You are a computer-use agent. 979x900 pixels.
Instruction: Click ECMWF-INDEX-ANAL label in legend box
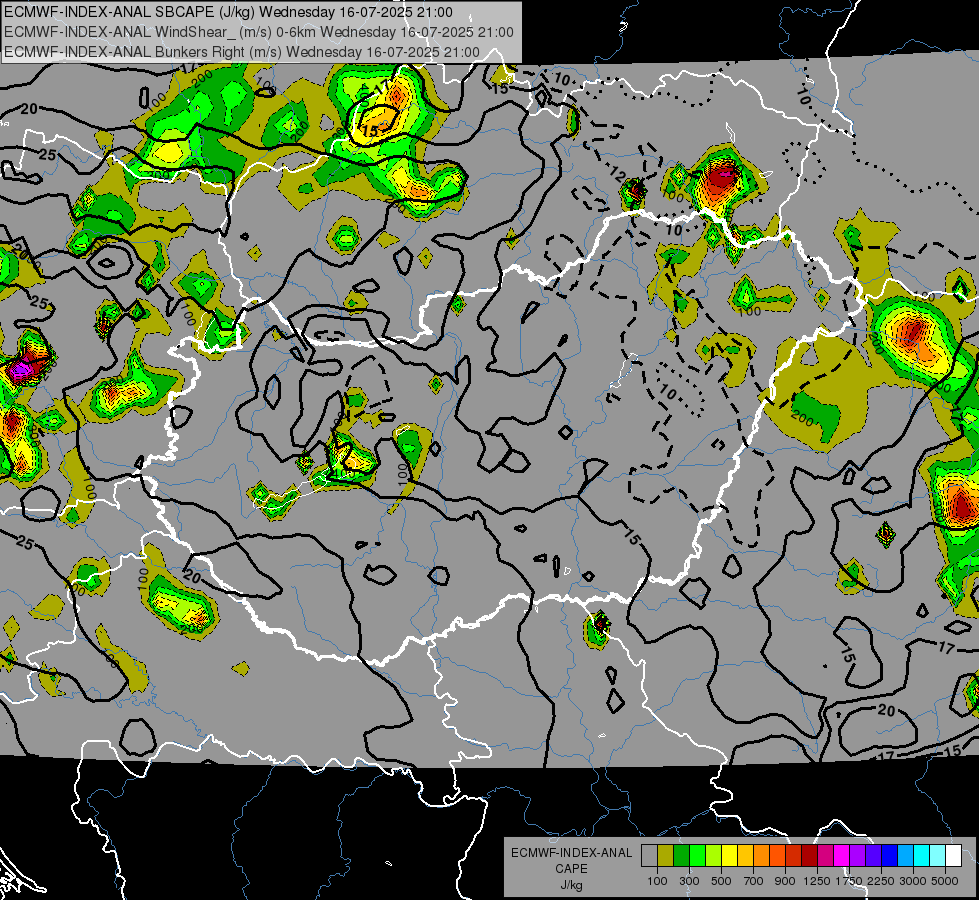click(x=571, y=853)
